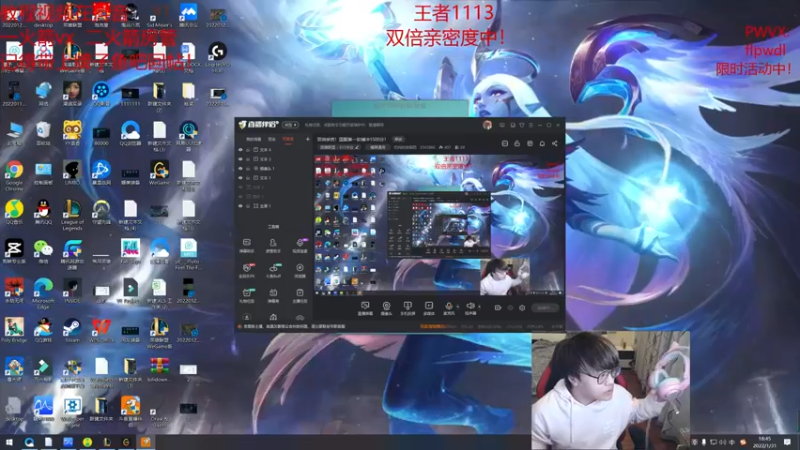Click the webcam preview thumbnail in streaming app
Image resolution: width=800 pixels, height=450 pixels.
pos(505,277)
